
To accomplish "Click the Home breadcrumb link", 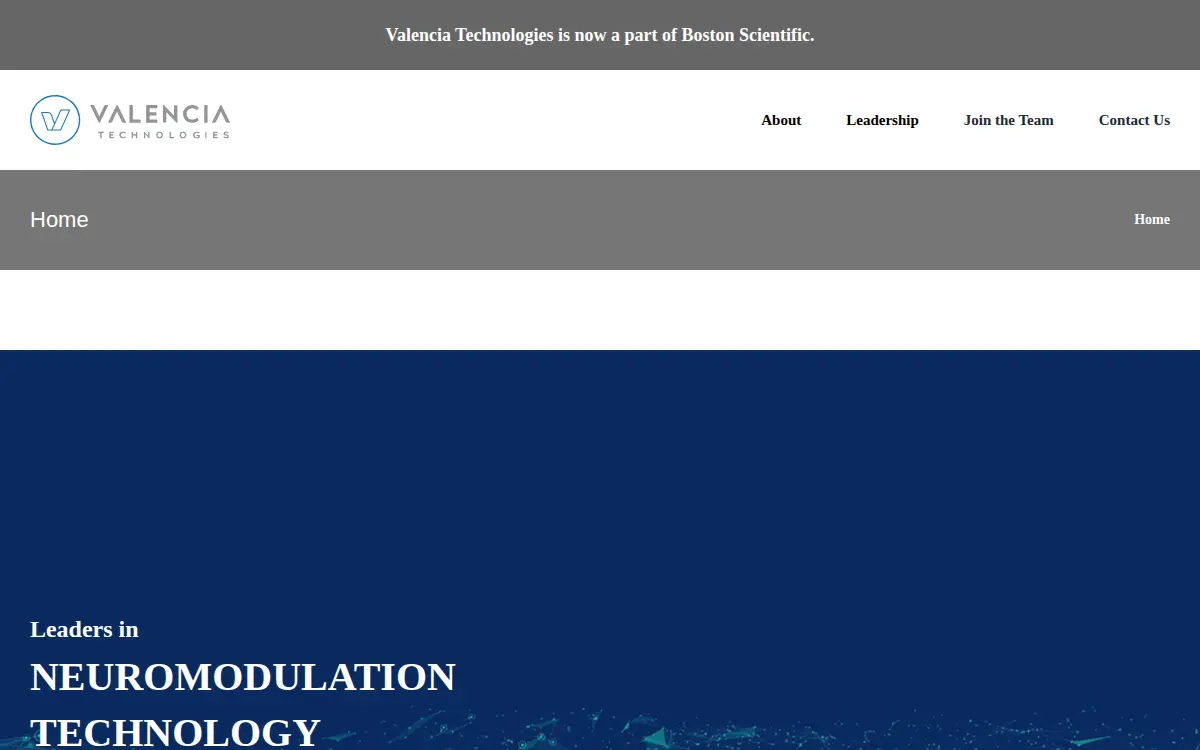I will click(1151, 219).
